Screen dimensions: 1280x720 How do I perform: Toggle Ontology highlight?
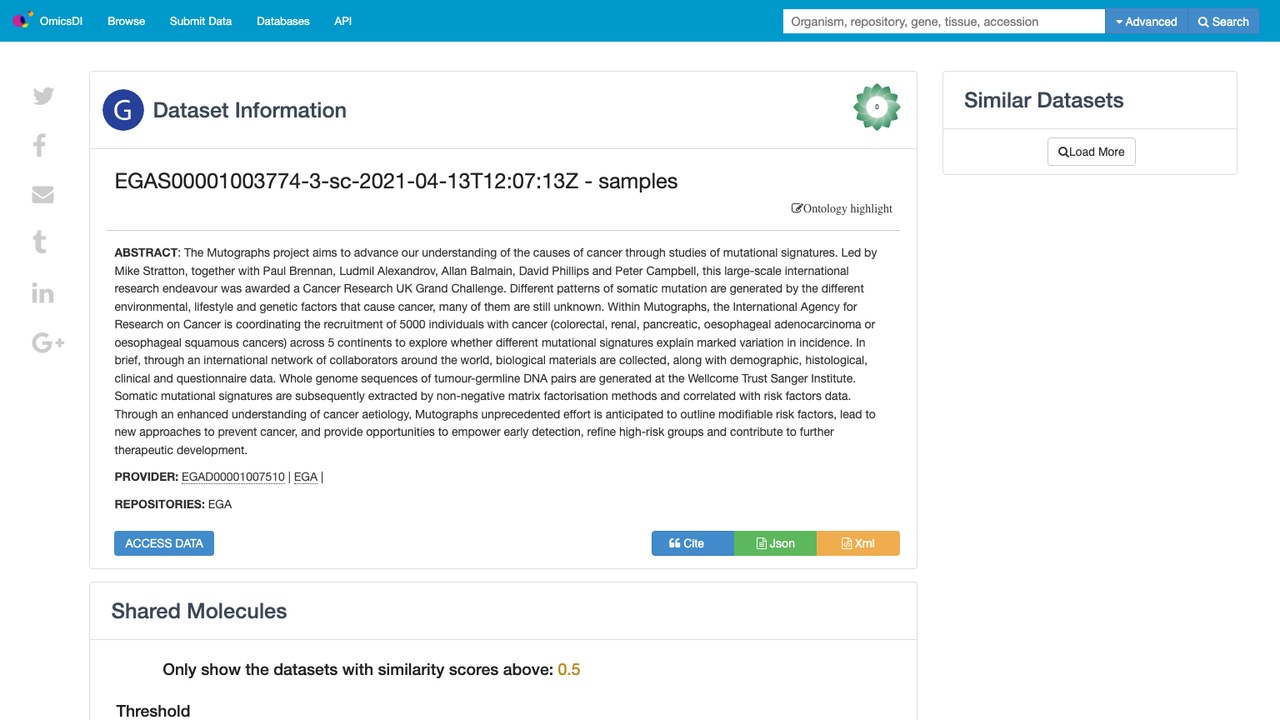[x=842, y=208]
